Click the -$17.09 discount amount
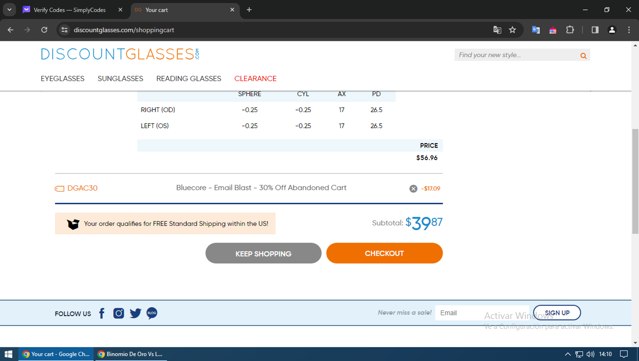Image resolution: width=639 pixels, height=361 pixels. 431,188
